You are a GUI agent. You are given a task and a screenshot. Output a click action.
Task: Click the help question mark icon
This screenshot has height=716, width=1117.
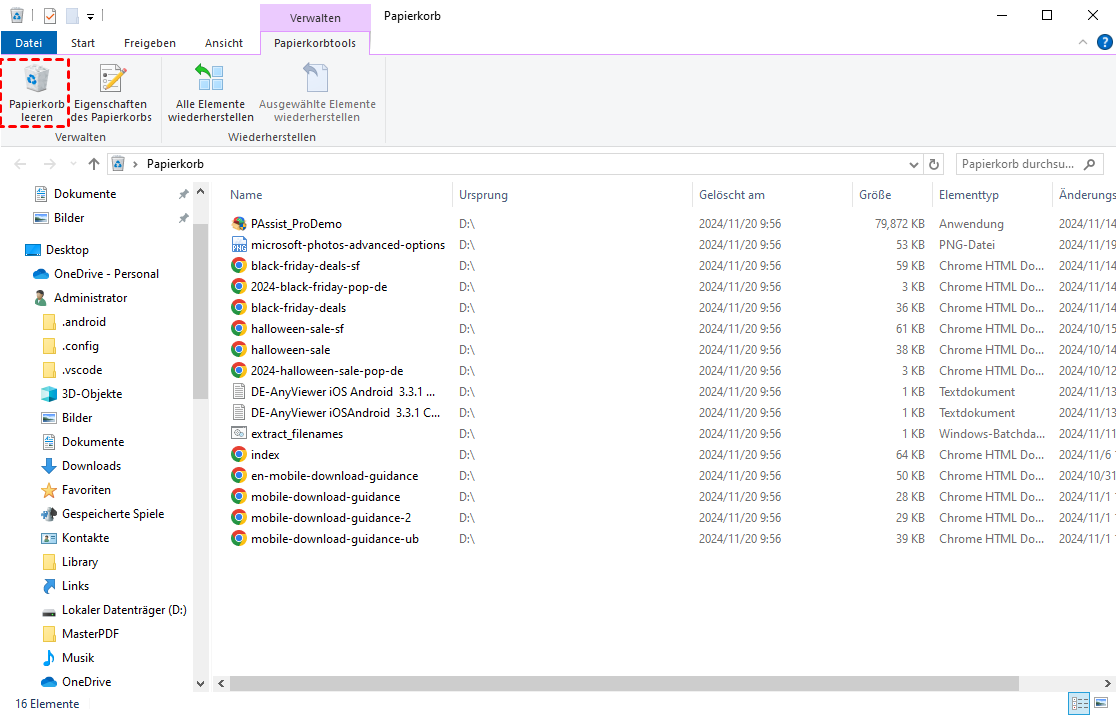coord(1104,43)
